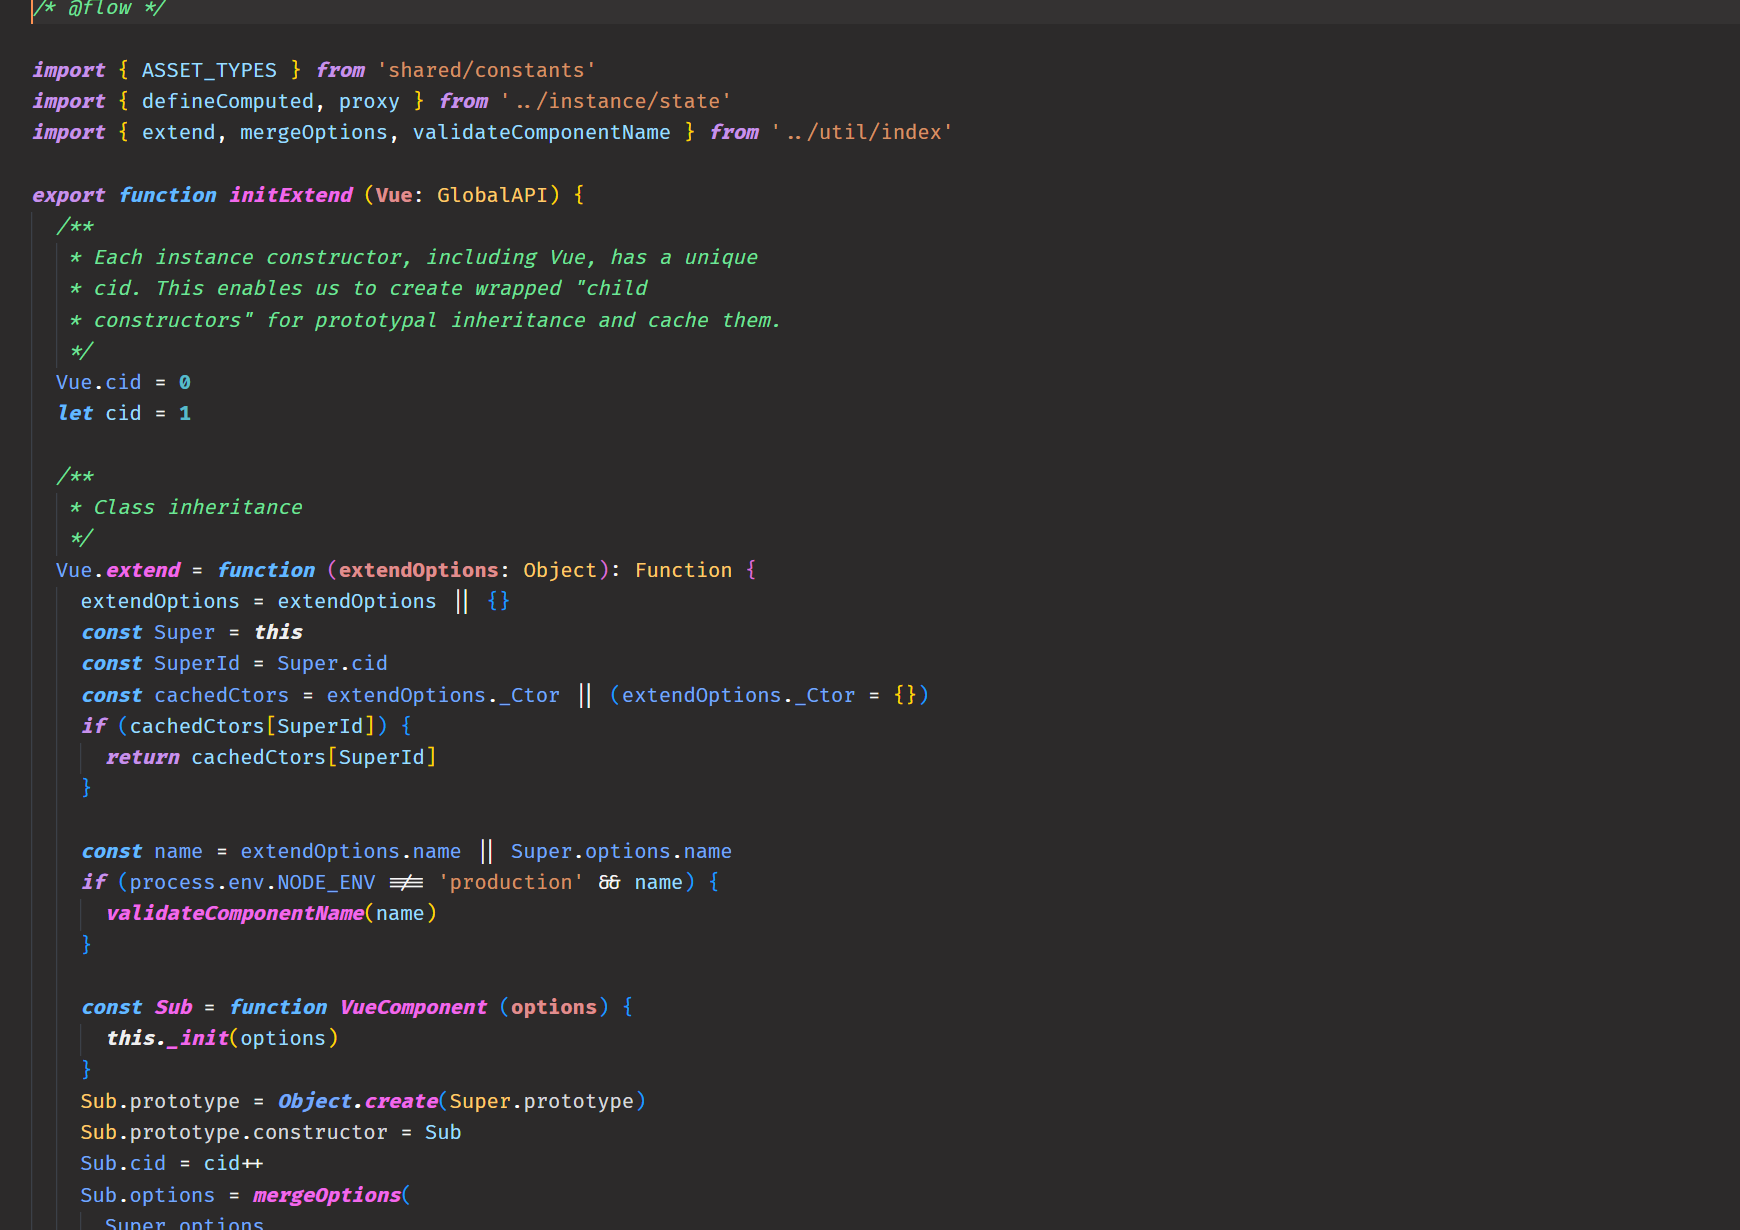Click 'this._init(options)' call
1740x1230 pixels.
[222, 1038]
